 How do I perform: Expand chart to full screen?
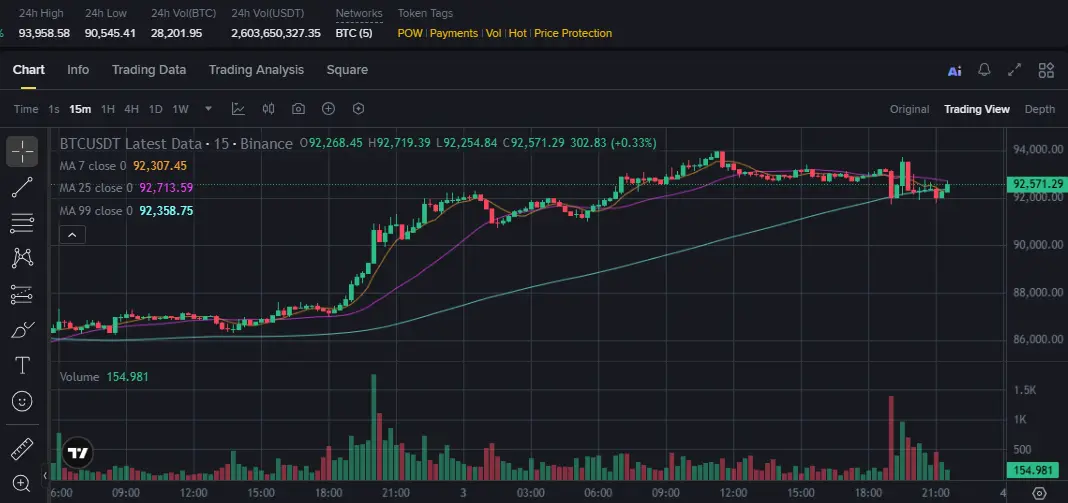[1015, 70]
